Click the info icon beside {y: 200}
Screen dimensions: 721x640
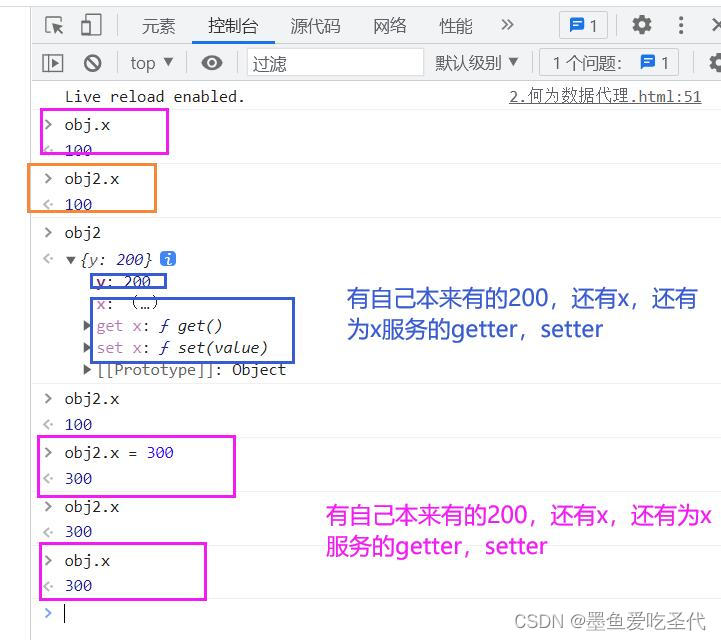(x=168, y=259)
